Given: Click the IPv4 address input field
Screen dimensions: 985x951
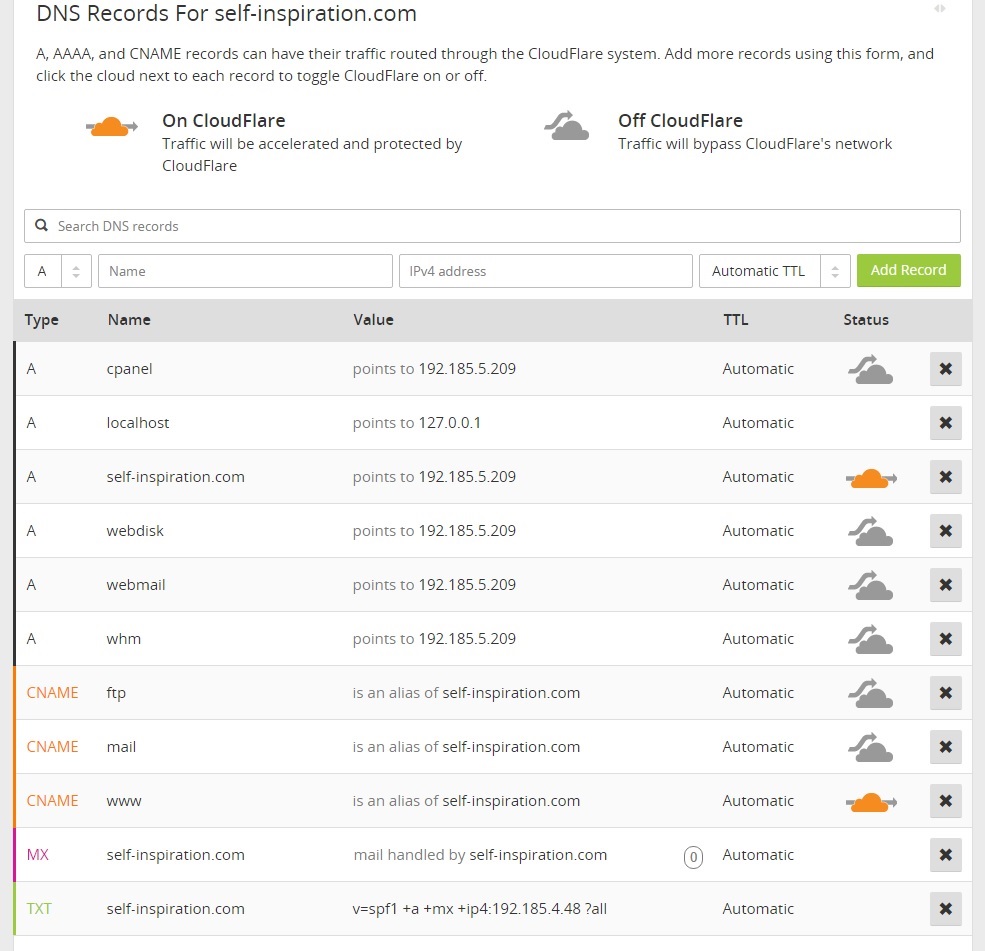Looking at the screenshot, I should click(x=546, y=271).
